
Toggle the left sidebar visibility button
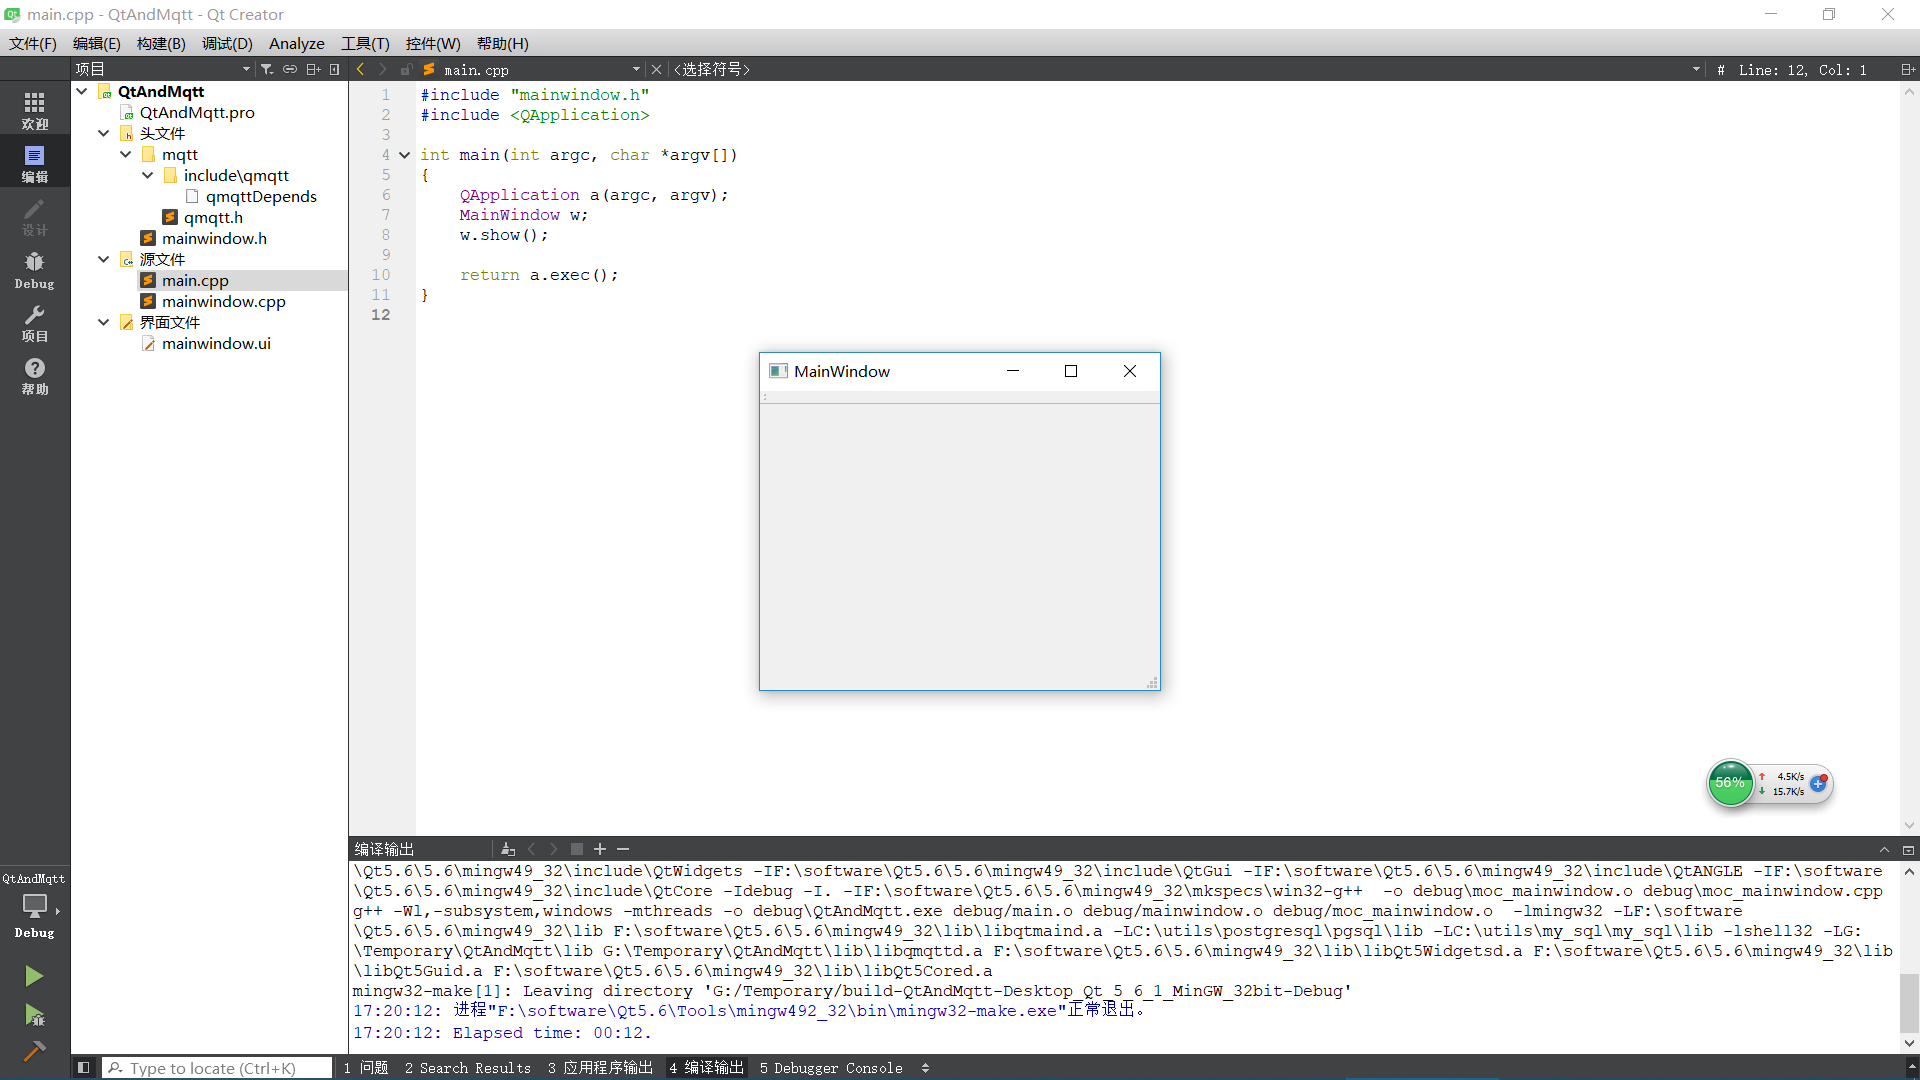point(84,1067)
